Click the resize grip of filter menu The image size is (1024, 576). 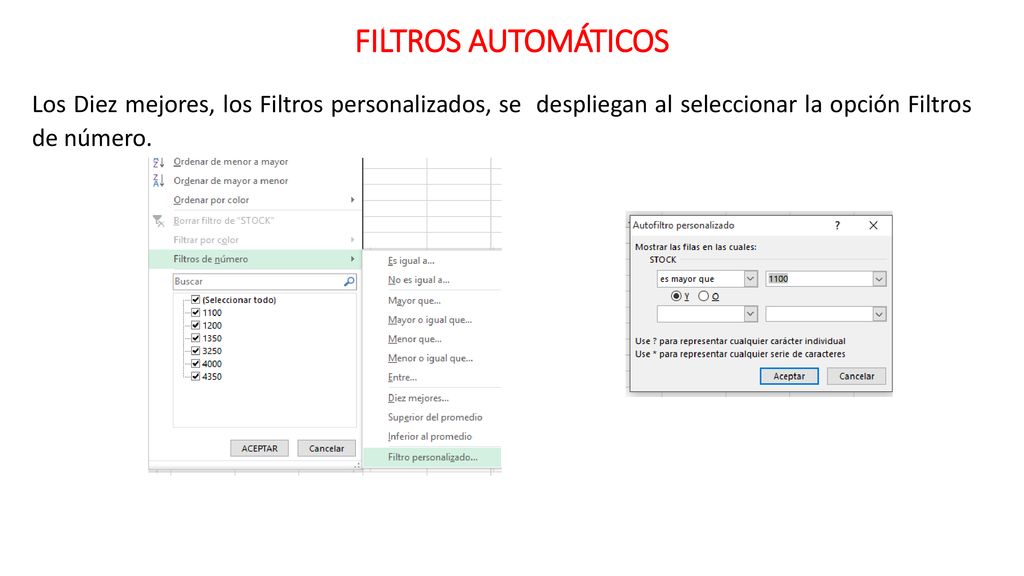357,466
